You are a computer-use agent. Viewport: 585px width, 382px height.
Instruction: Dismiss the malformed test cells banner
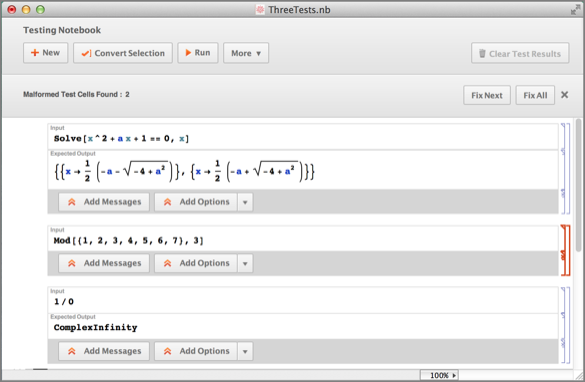click(x=564, y=95)
